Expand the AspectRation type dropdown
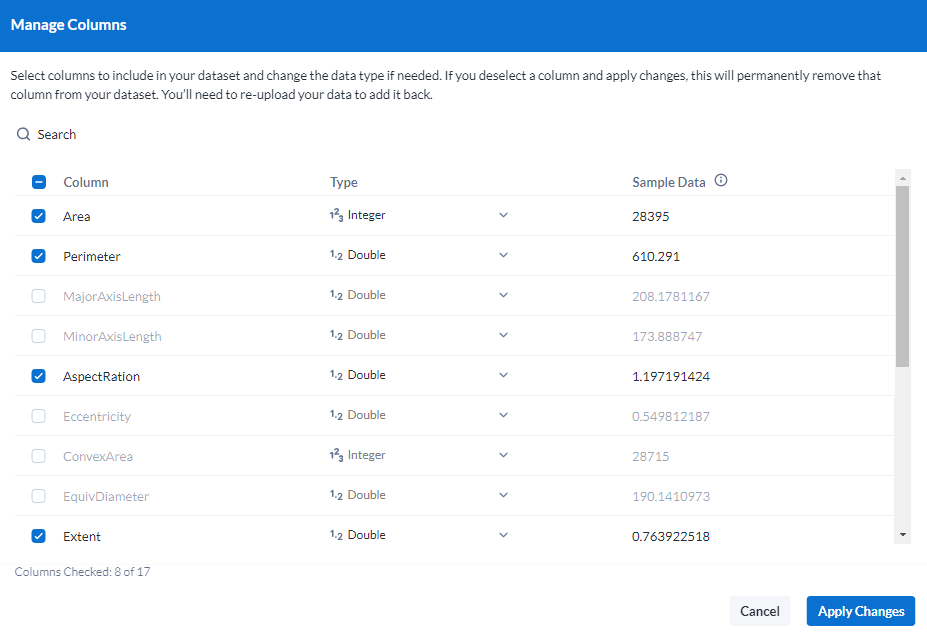The width and height of the screenshot is (927, 639). point(503,375)
